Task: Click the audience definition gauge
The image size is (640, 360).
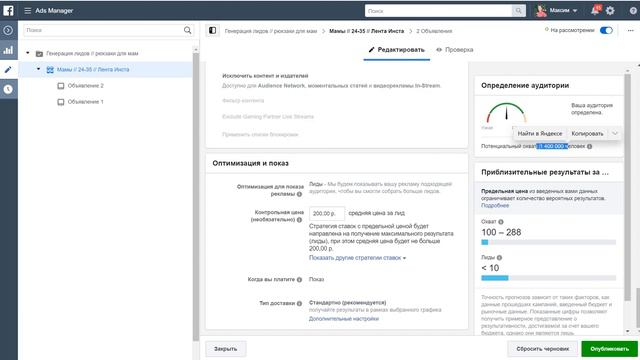Action: pyautogui.click(x=506, y=113)
